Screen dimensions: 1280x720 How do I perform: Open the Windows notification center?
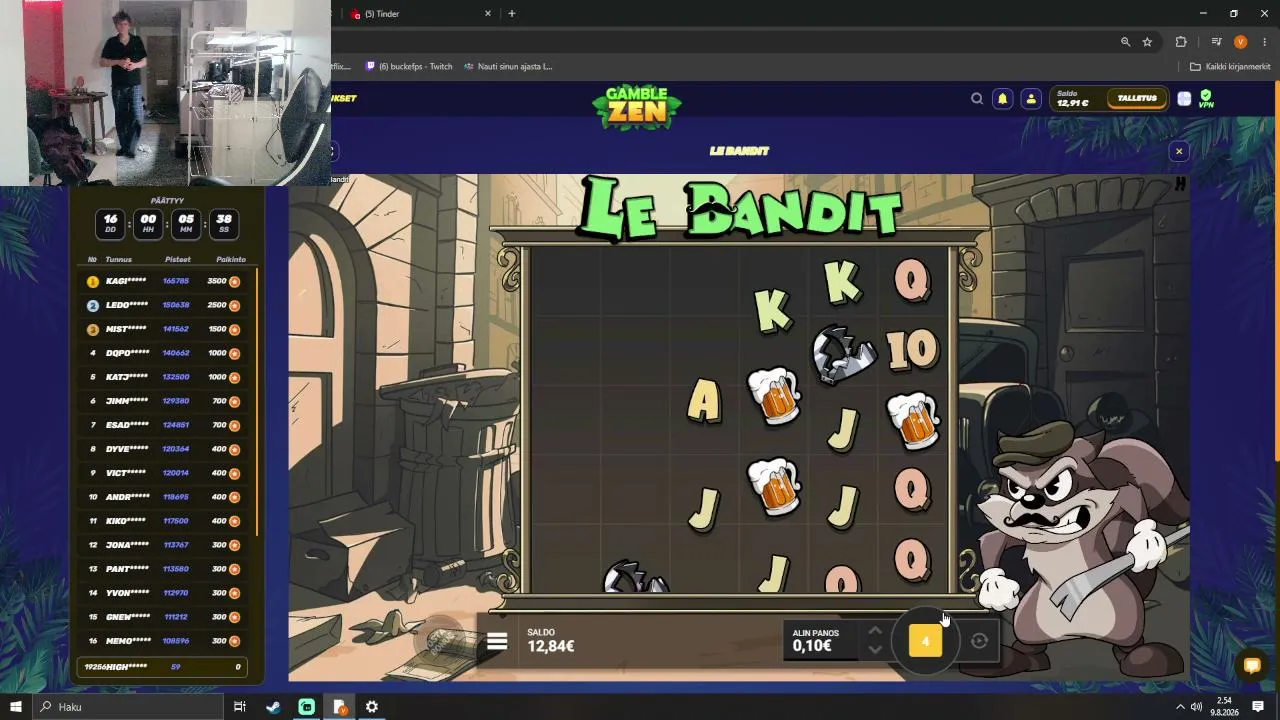click(x=1258, y=707)
